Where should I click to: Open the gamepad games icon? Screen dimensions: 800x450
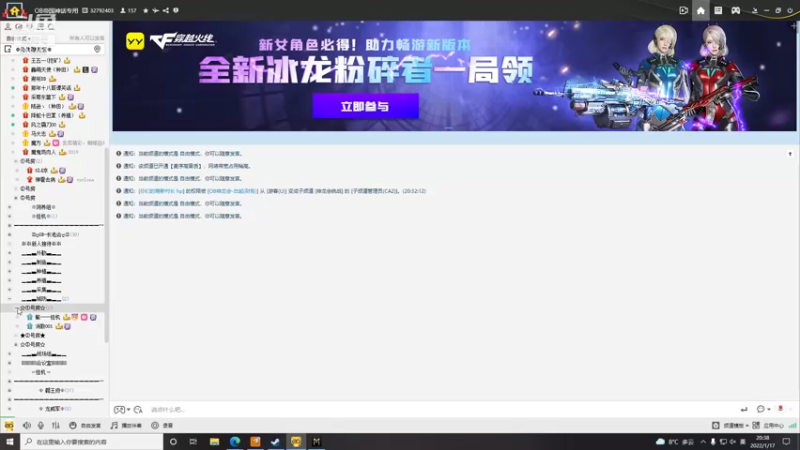pyautogui.click(x=735, y=10)
